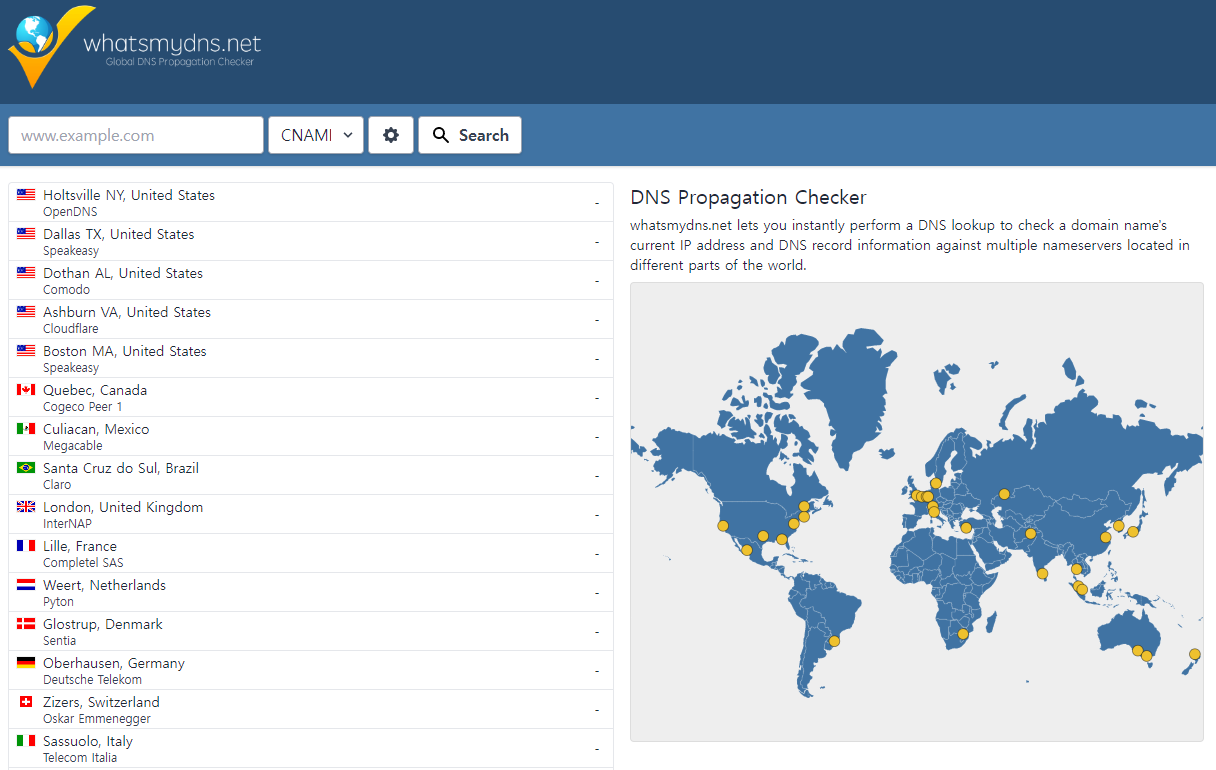Select the Glostrup, Denmark row text
Screen dimensions: 1216x770
pos(103,624)
